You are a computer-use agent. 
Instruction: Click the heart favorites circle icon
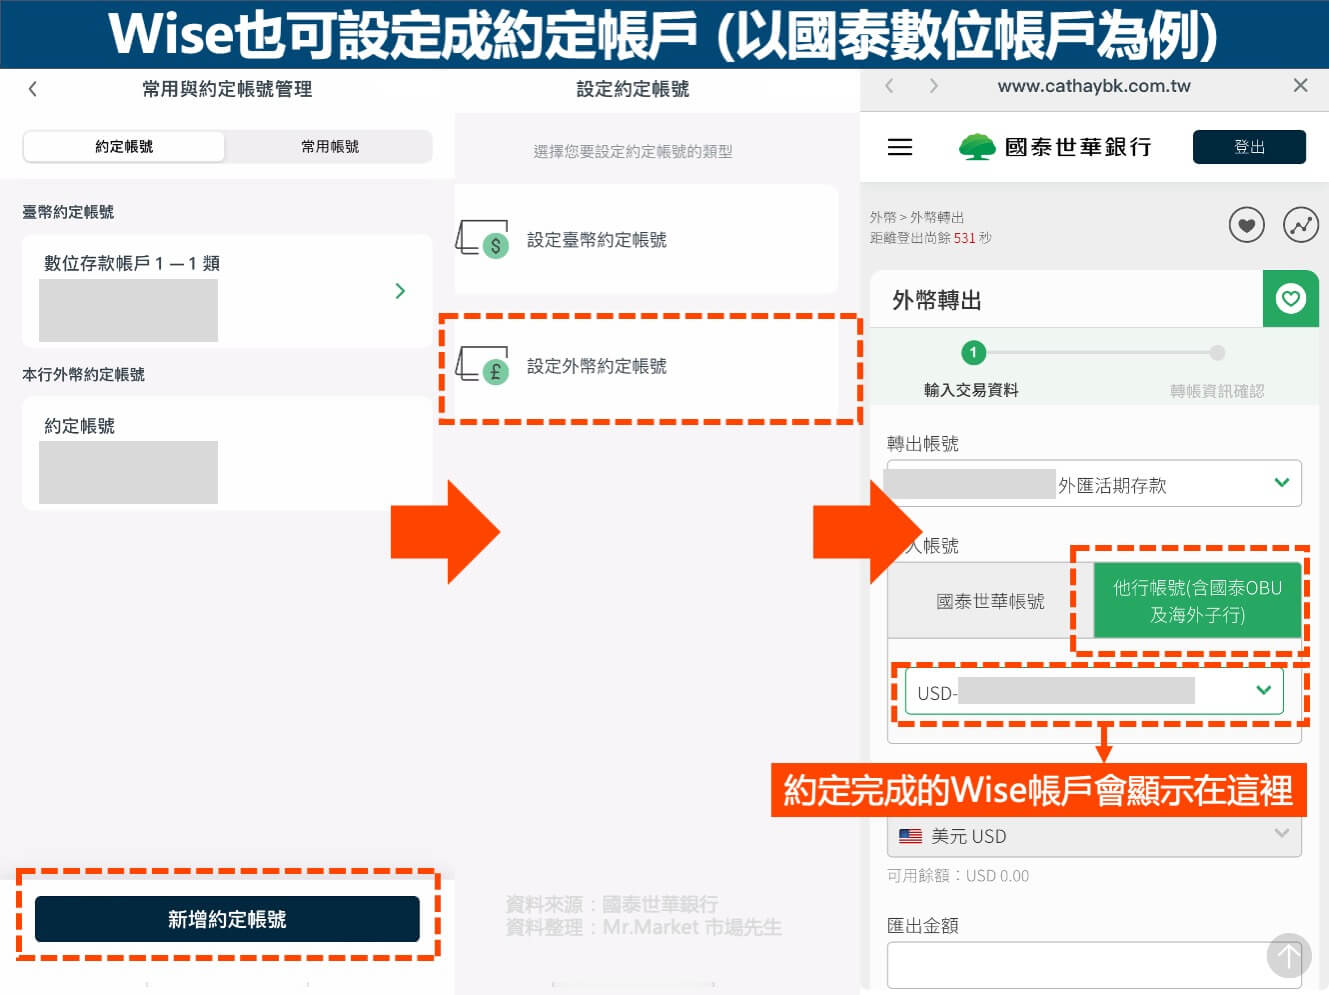coord(1246,225)
